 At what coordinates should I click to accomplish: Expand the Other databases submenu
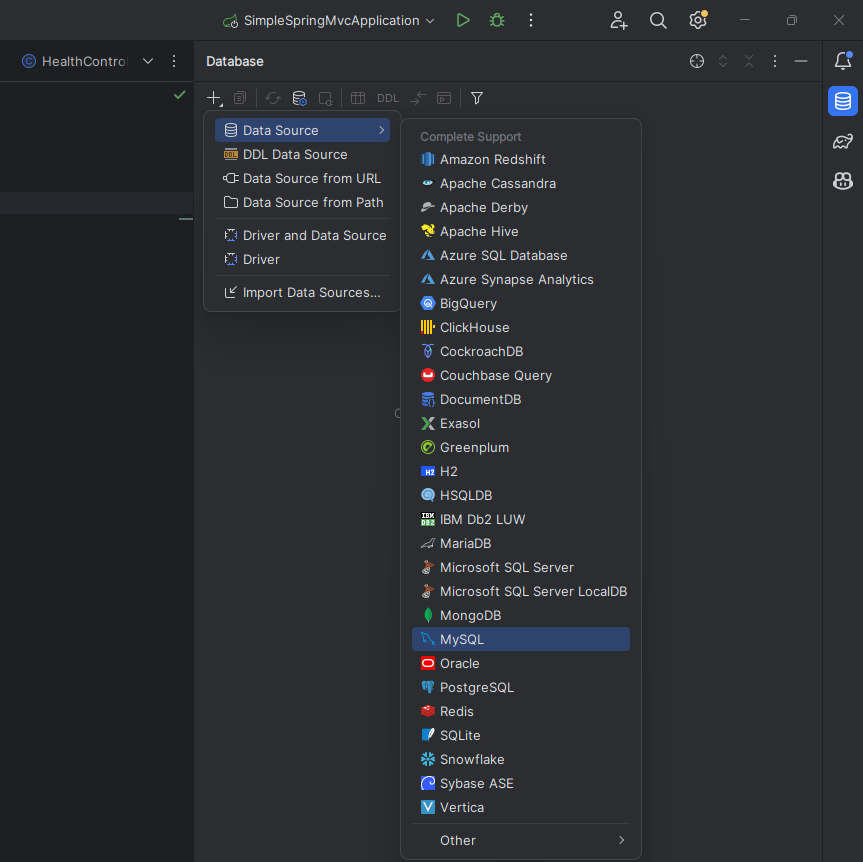click(521, 840)
